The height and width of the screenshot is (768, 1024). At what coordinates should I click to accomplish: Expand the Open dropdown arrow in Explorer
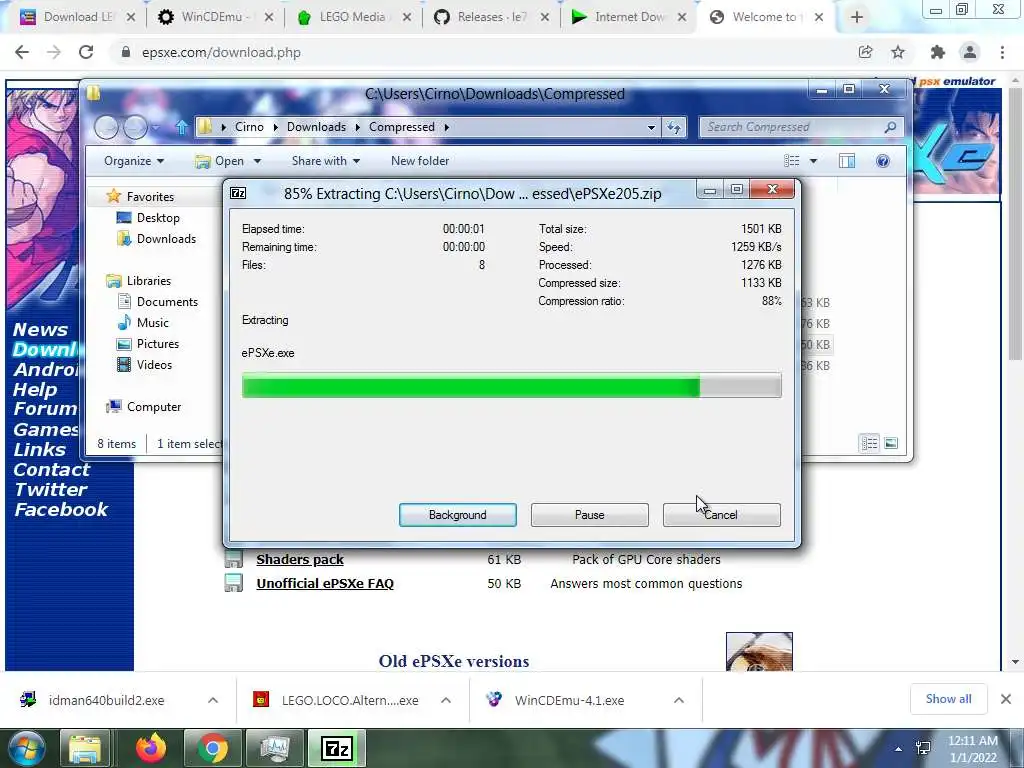coord(257,161)
